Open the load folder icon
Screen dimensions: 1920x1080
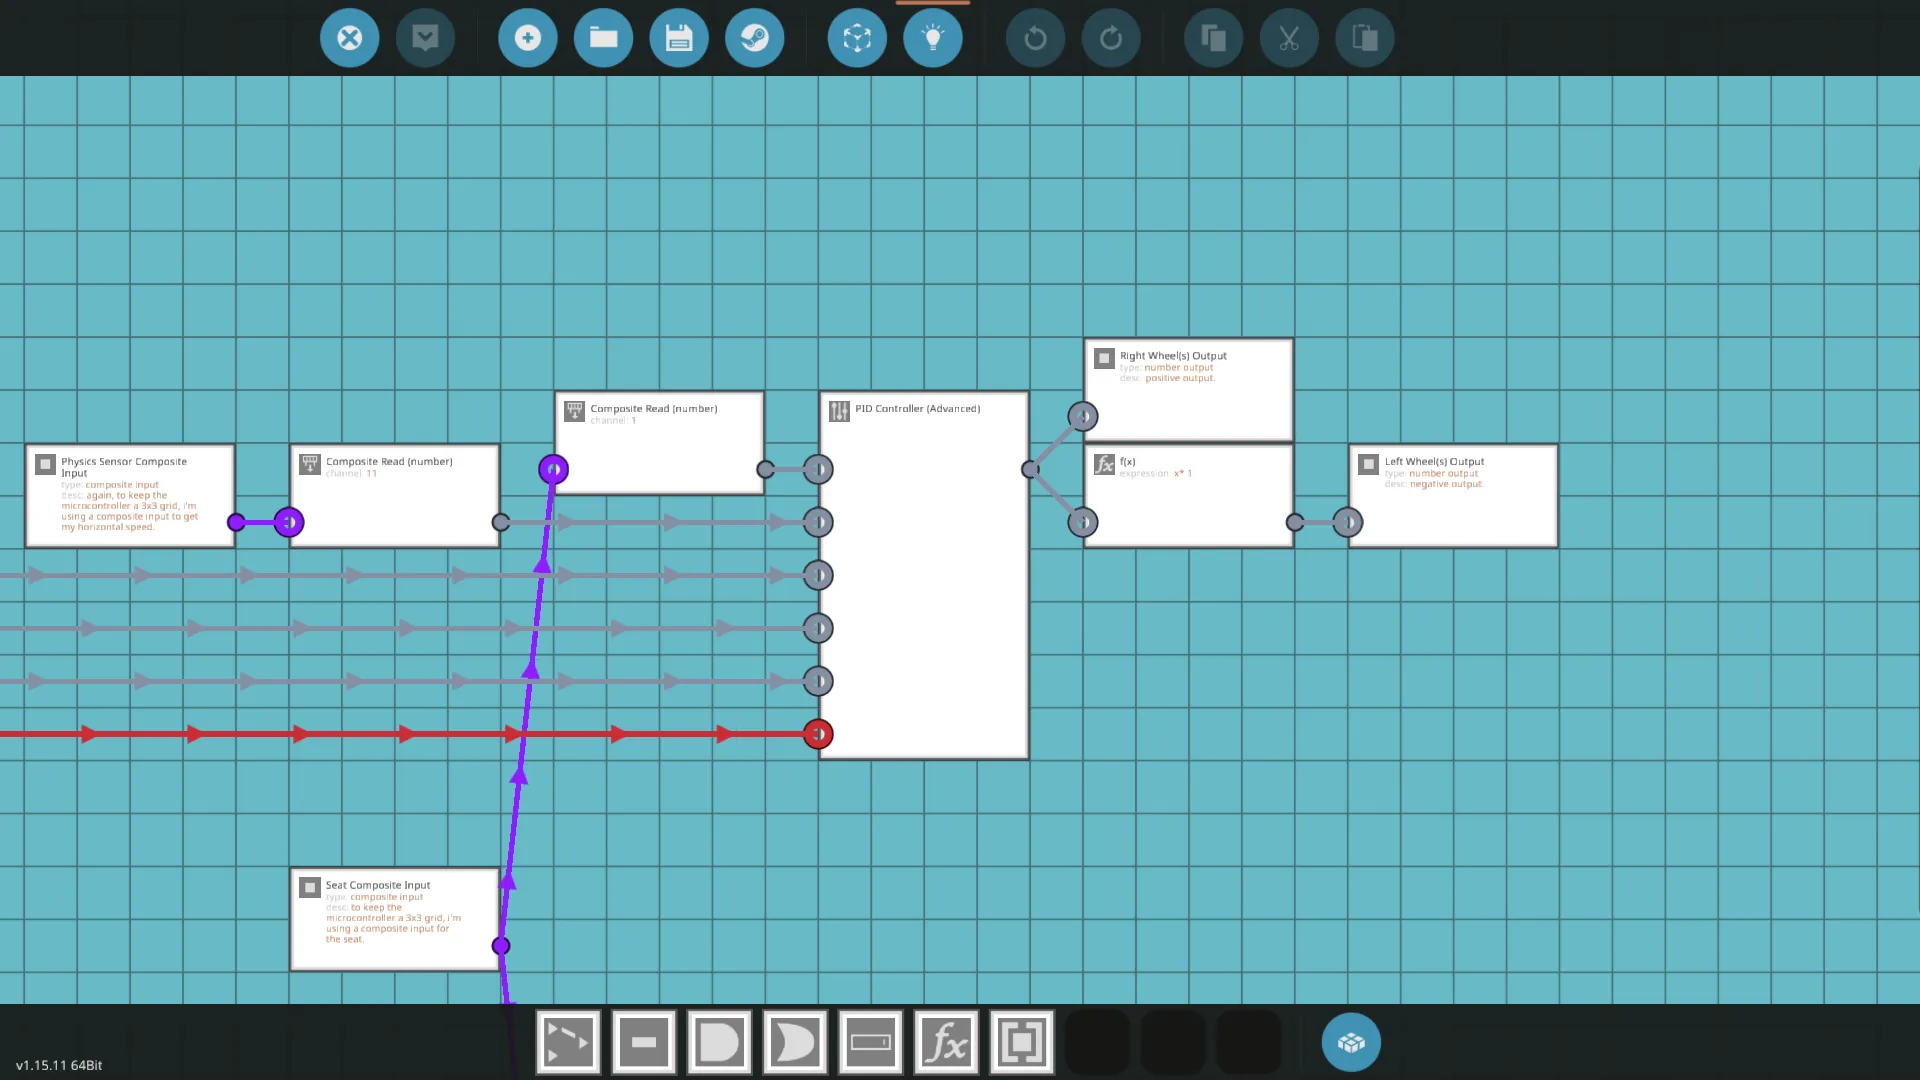coord(603,38)
